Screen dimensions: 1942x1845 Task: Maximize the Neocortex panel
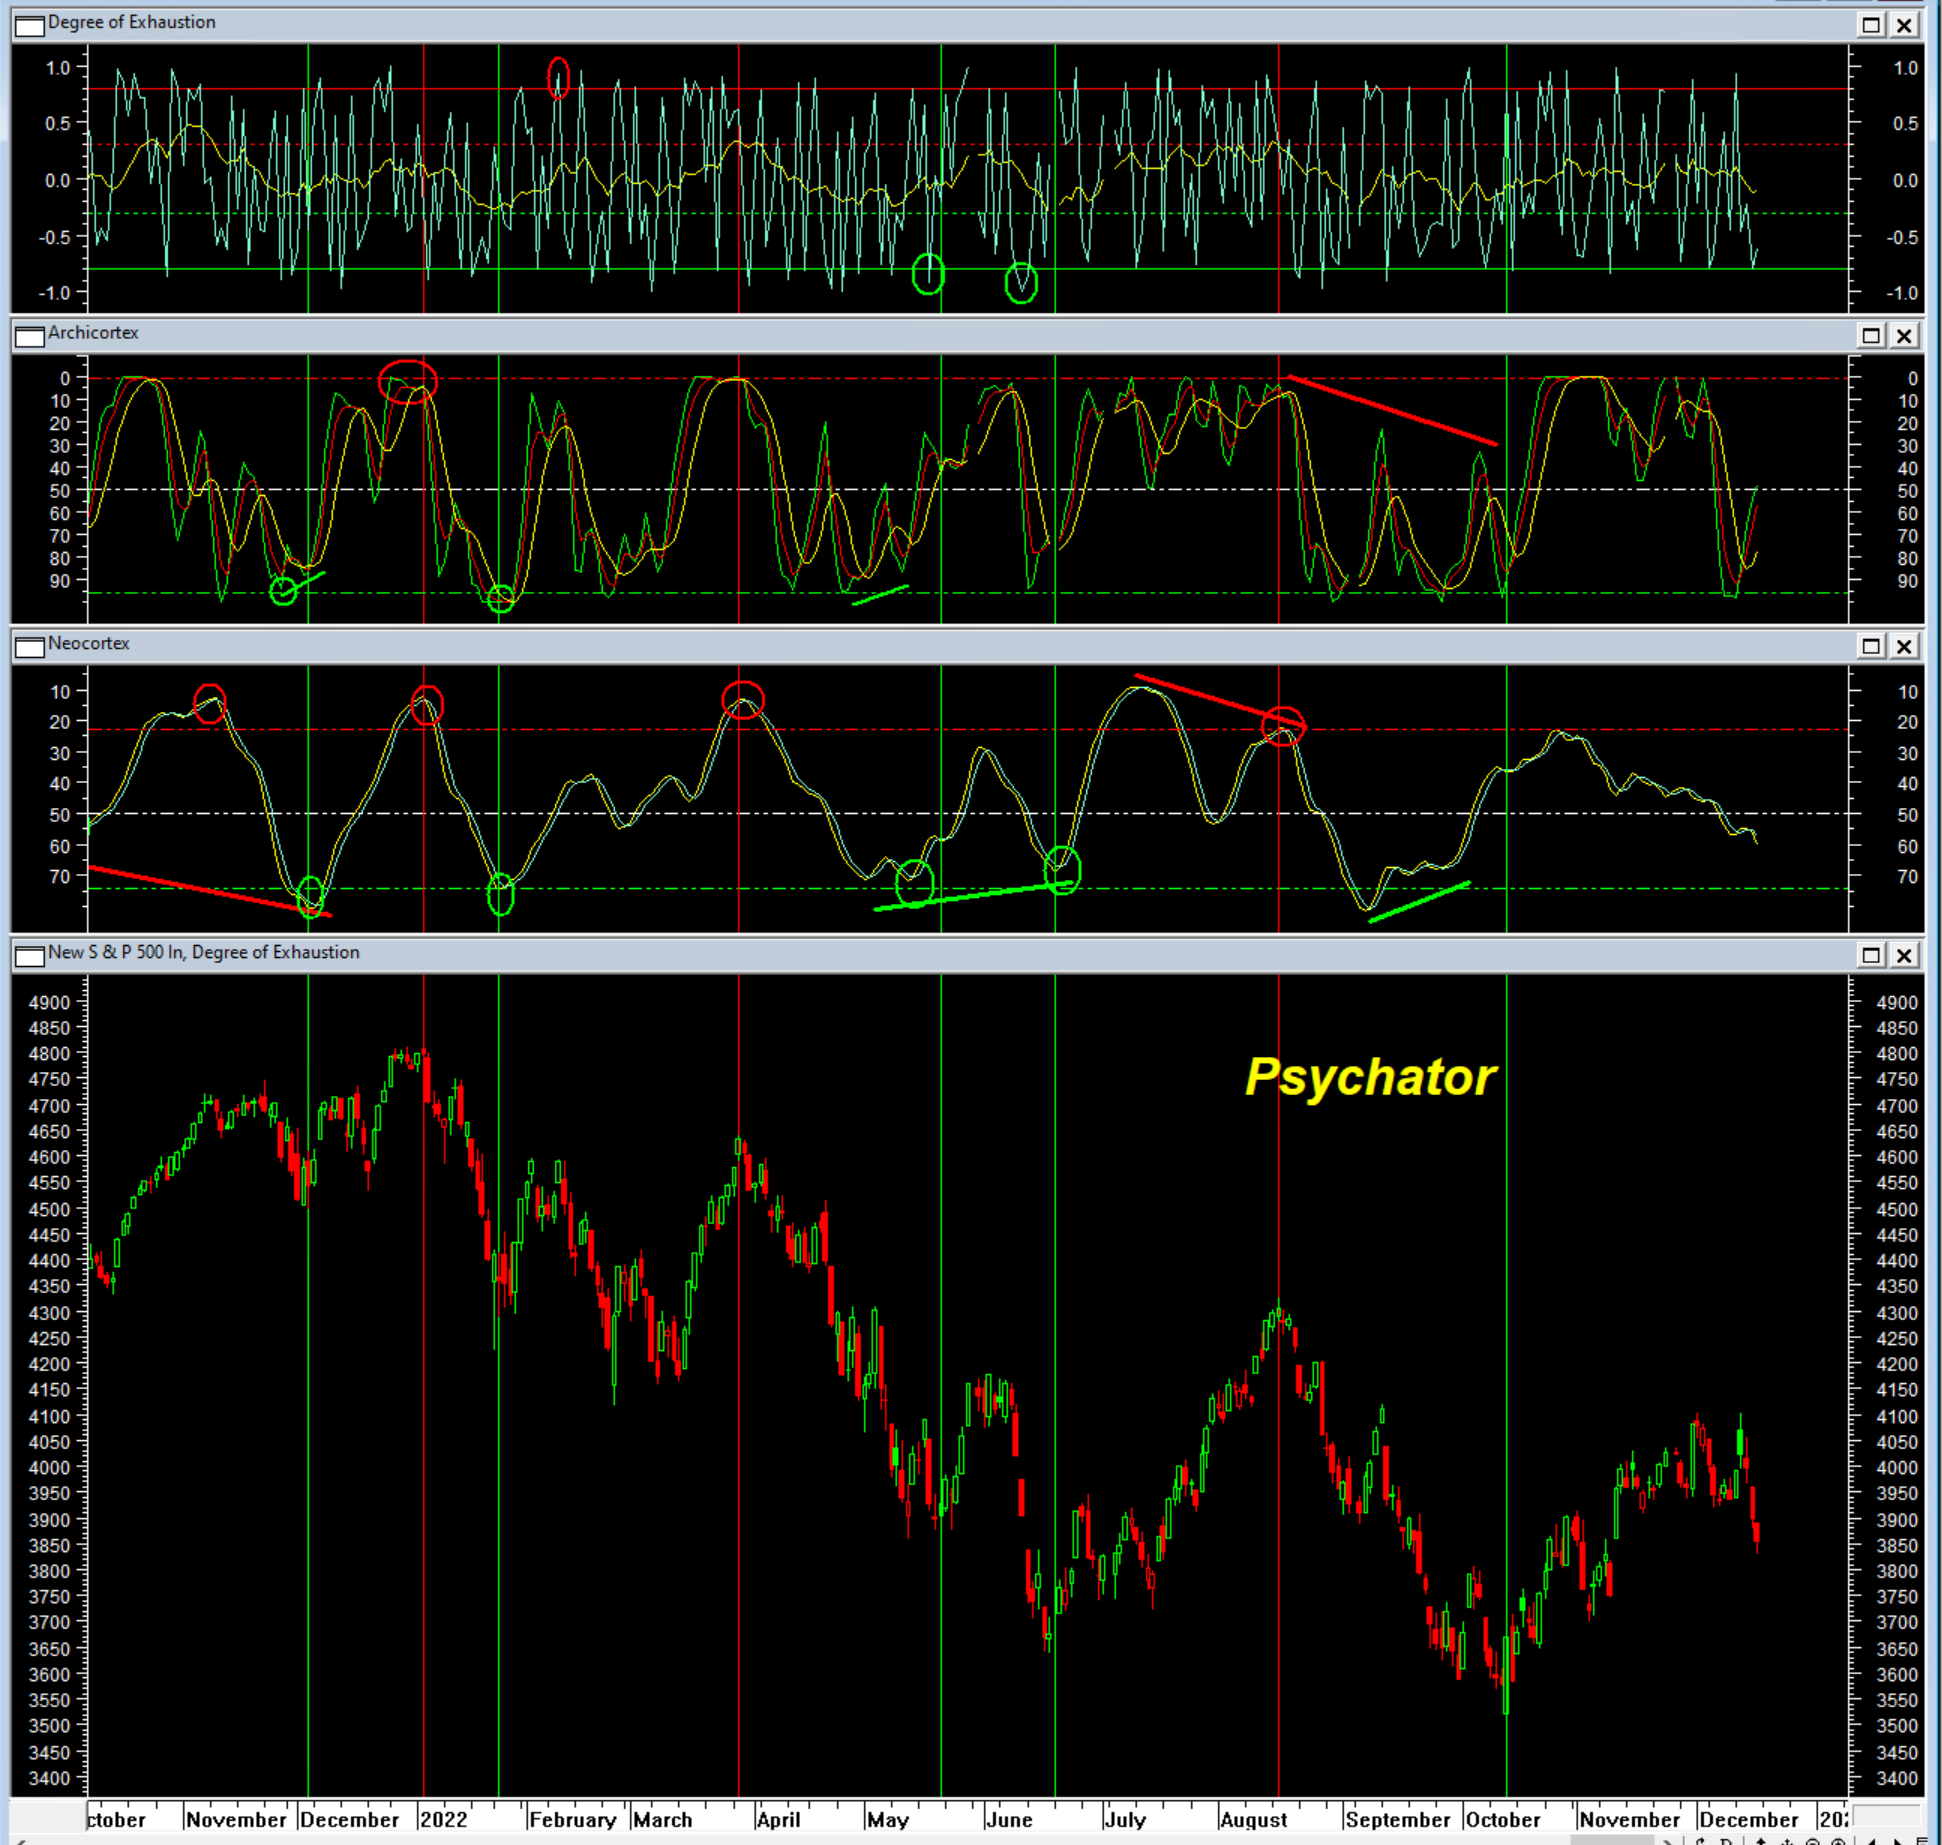pos(1871,646)
